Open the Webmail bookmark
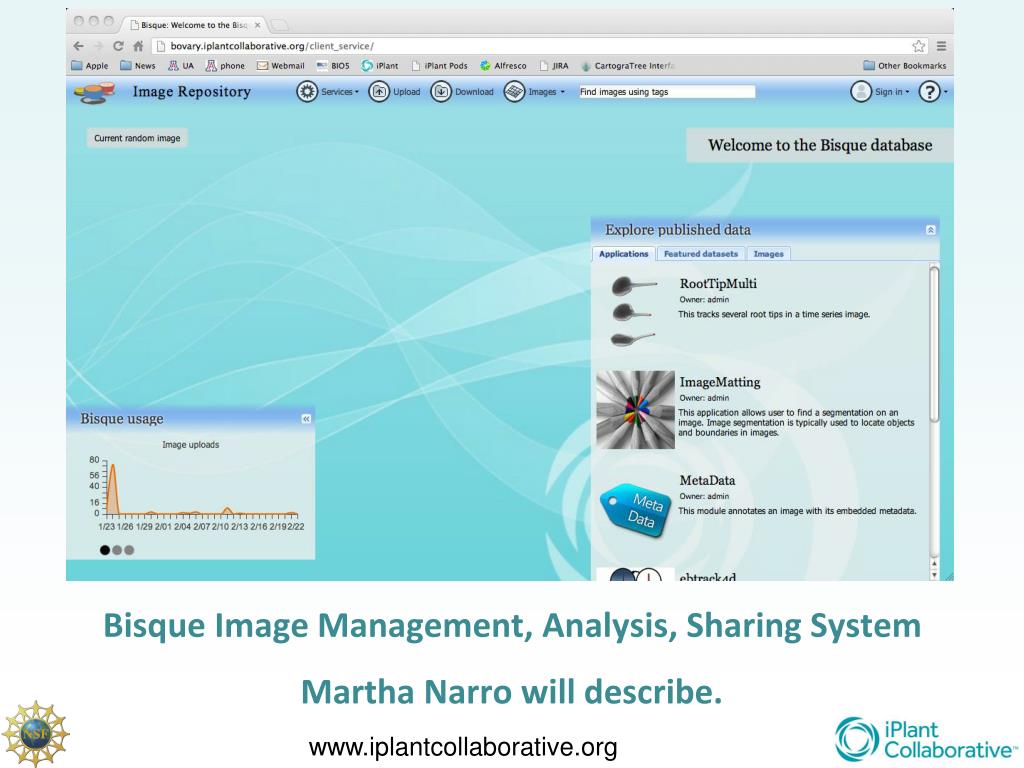1024x768 pixels. point(281,65)
